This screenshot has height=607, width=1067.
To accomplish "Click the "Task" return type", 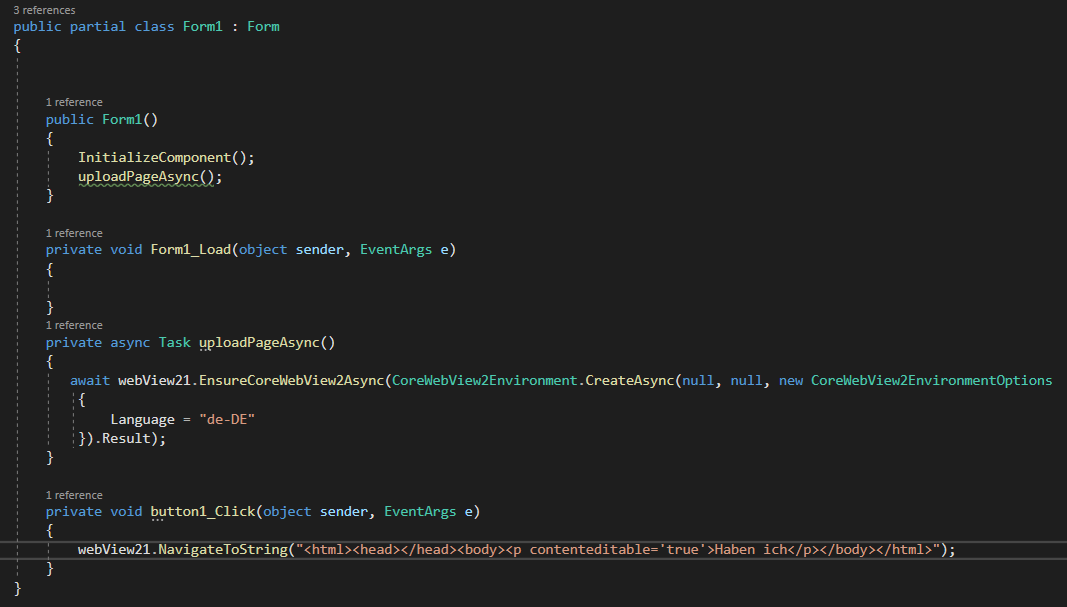I will click(175, 342).
